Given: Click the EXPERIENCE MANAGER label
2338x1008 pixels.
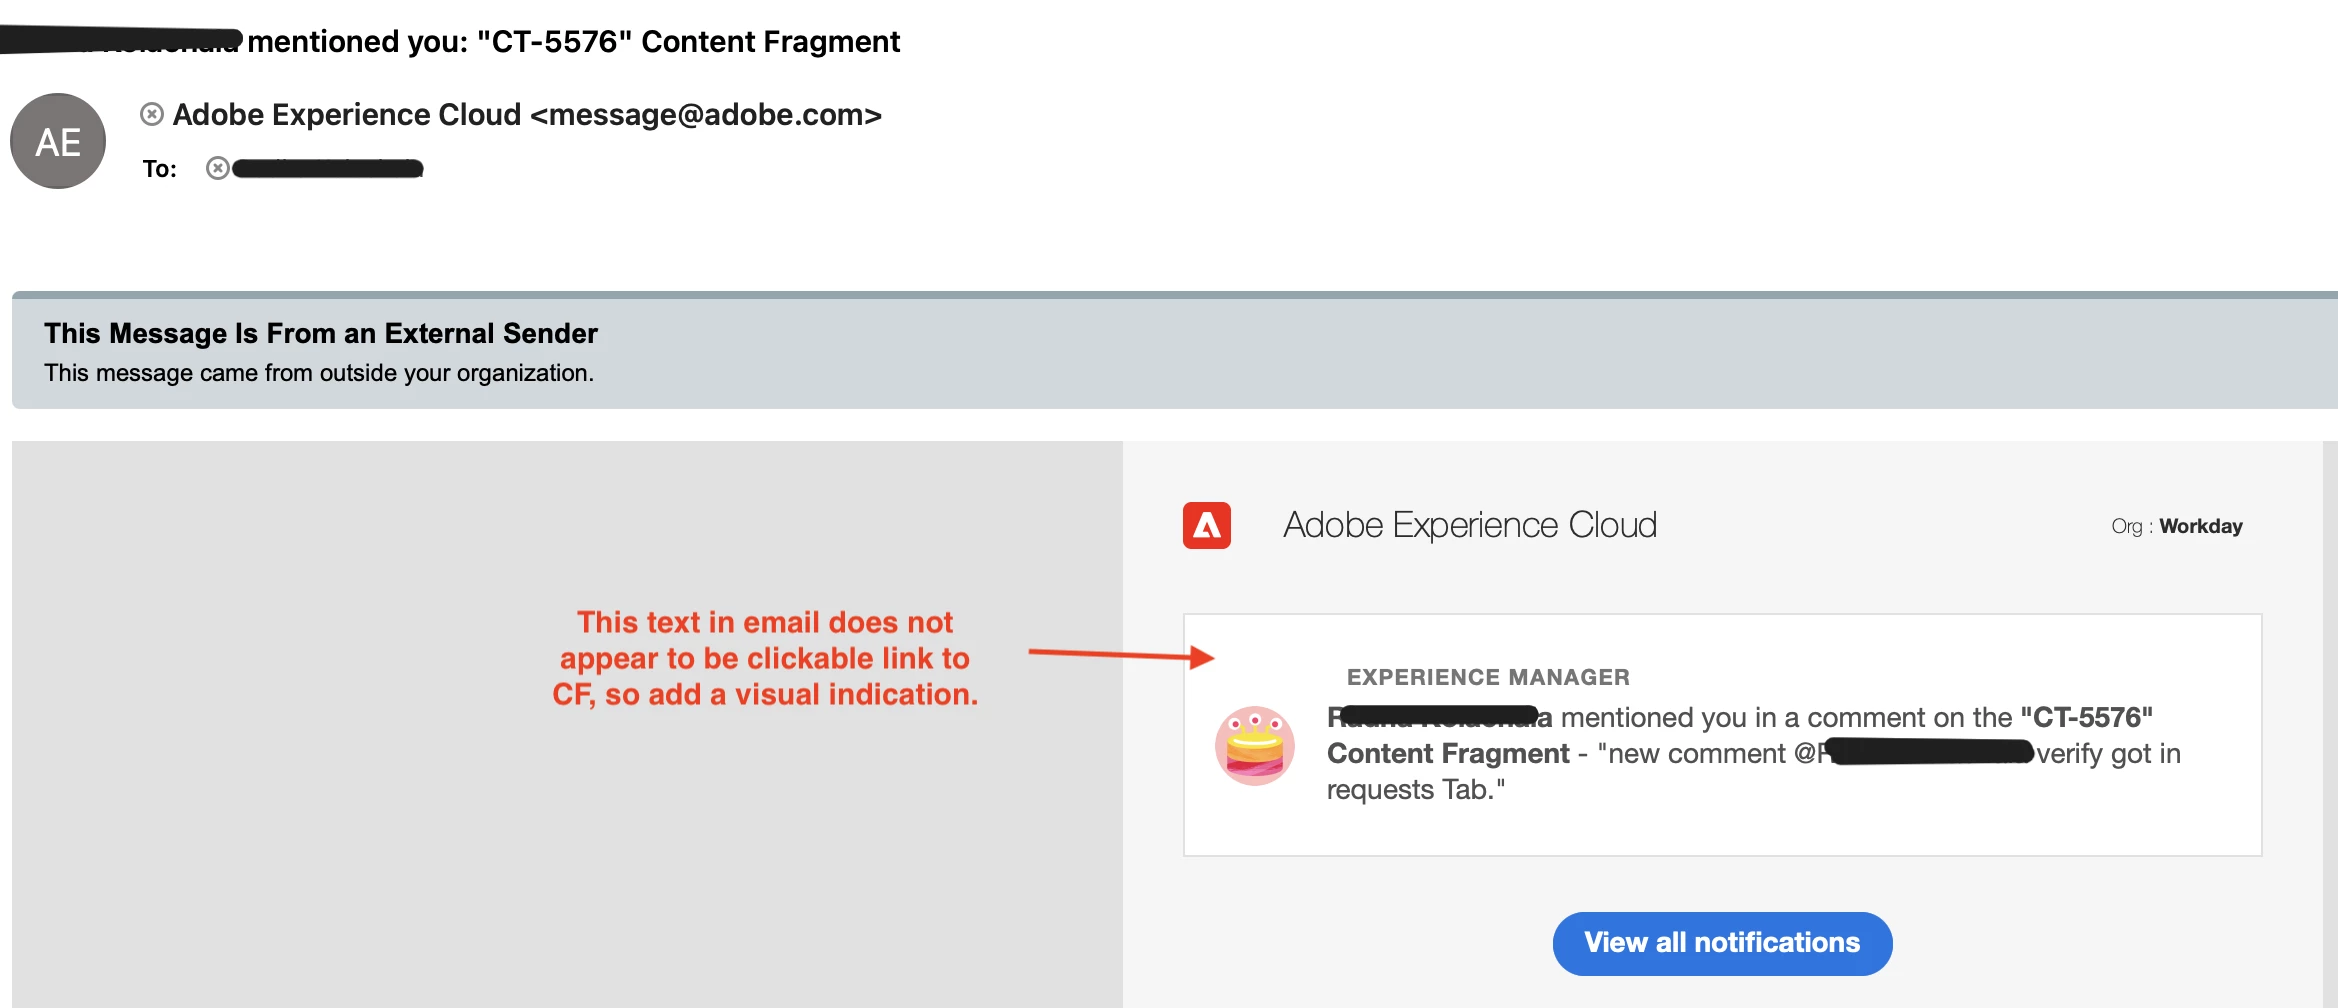Looking at the screenshot, I should tap(1488, 677).
